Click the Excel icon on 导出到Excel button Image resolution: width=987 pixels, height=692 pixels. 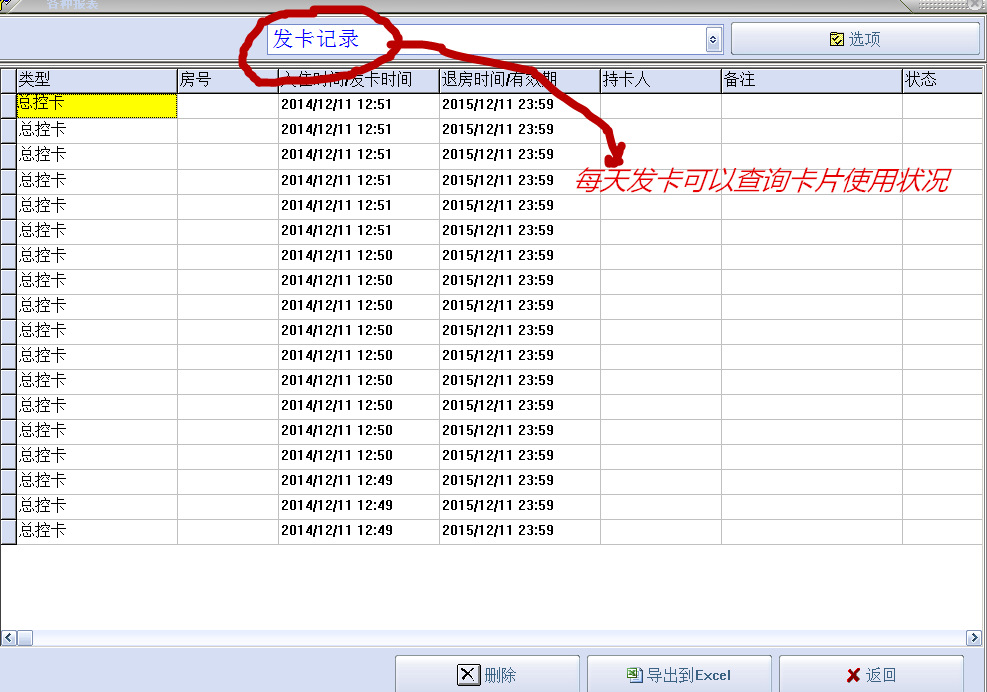634,675
